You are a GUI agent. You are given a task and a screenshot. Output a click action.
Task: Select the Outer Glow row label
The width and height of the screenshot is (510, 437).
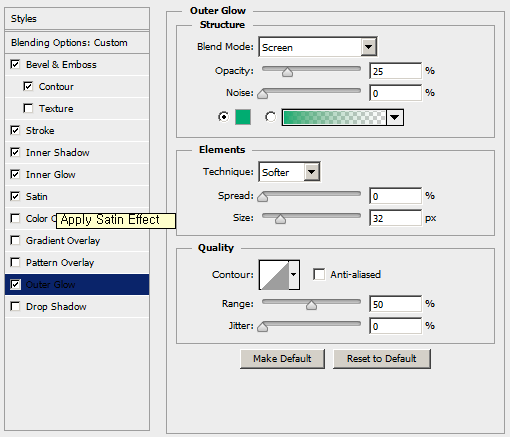pyautogui.click(x=51, y=284)
